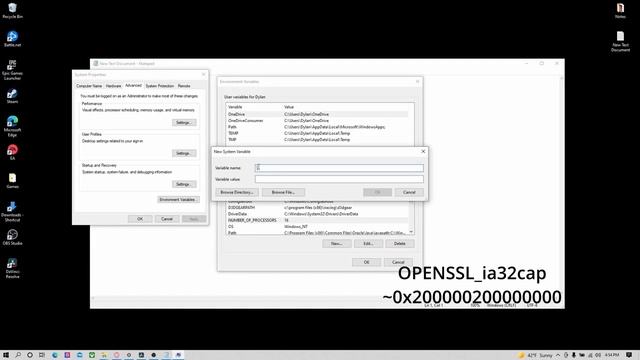Click Cancel in System Properties

[x=167, y=219]
